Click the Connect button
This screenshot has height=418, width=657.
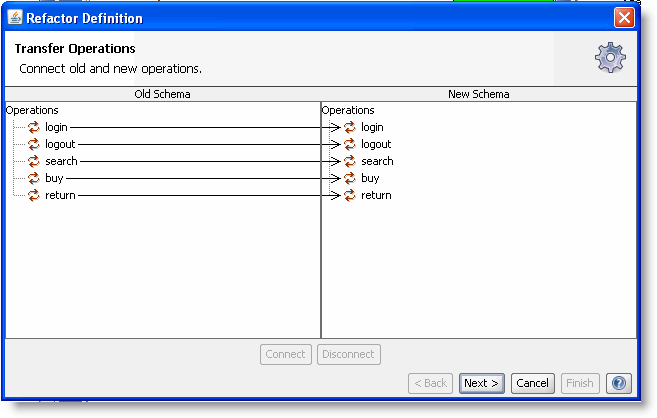coord(286,354)
